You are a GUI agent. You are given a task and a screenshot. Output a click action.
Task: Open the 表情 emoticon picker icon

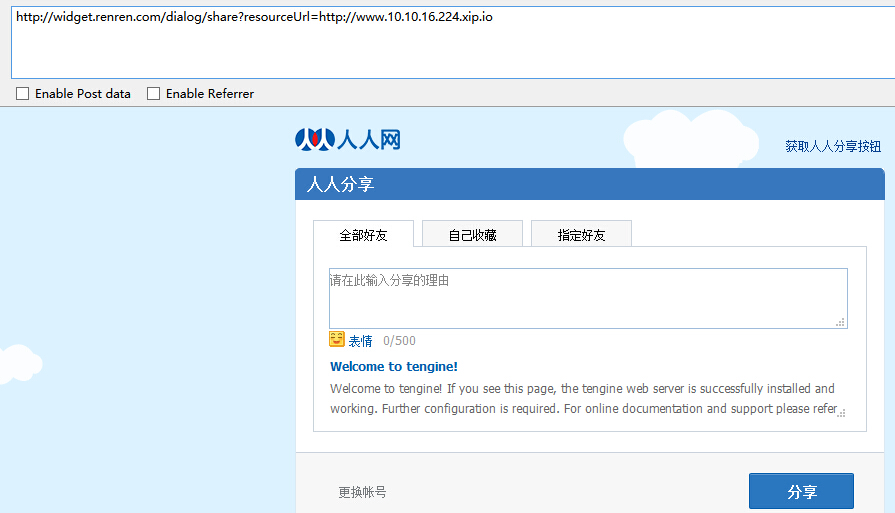[337, 339]
